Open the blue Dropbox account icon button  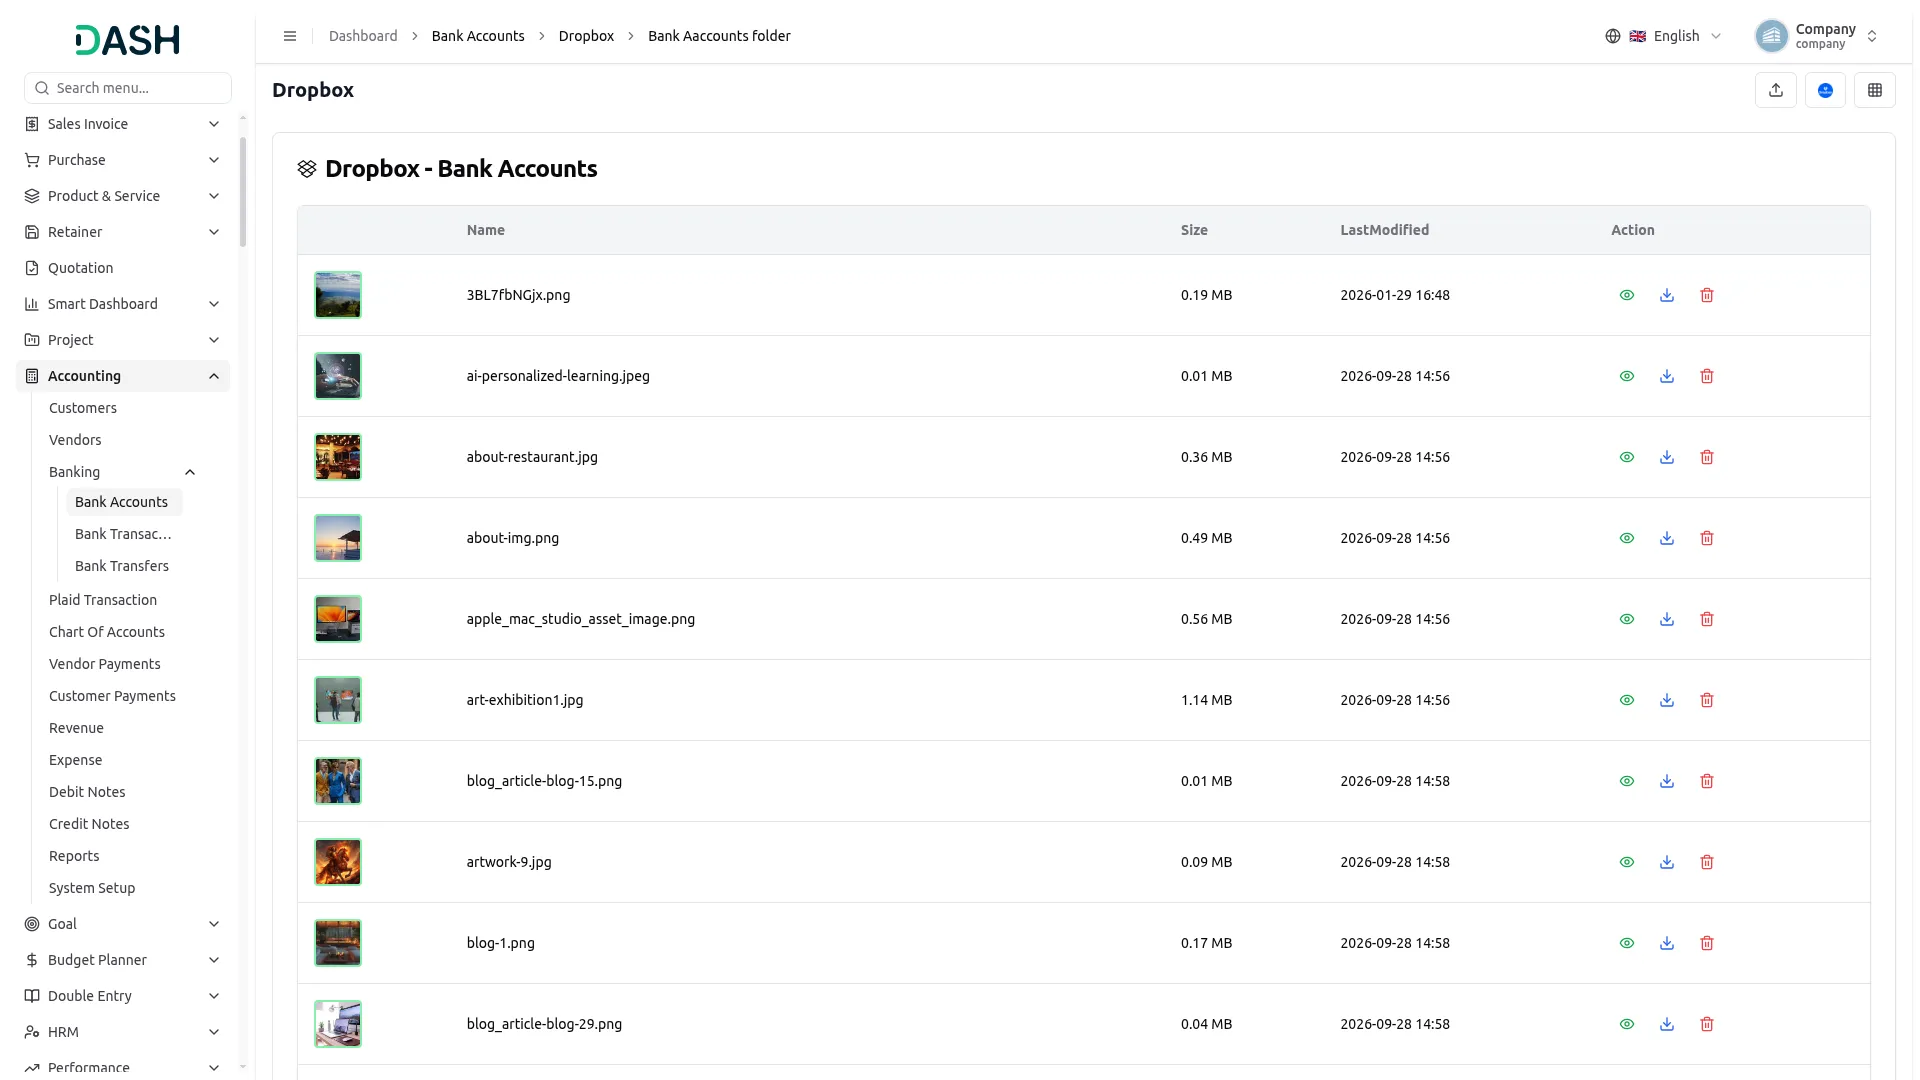pos(1825,90)
